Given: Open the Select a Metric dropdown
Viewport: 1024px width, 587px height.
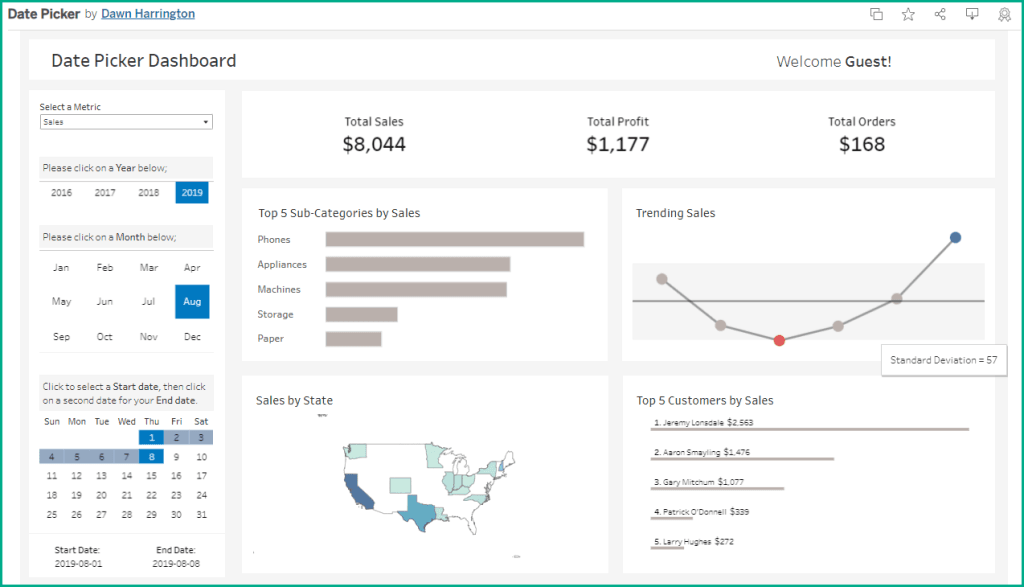Looking at the screenshot, I should [x=125, y=122].
